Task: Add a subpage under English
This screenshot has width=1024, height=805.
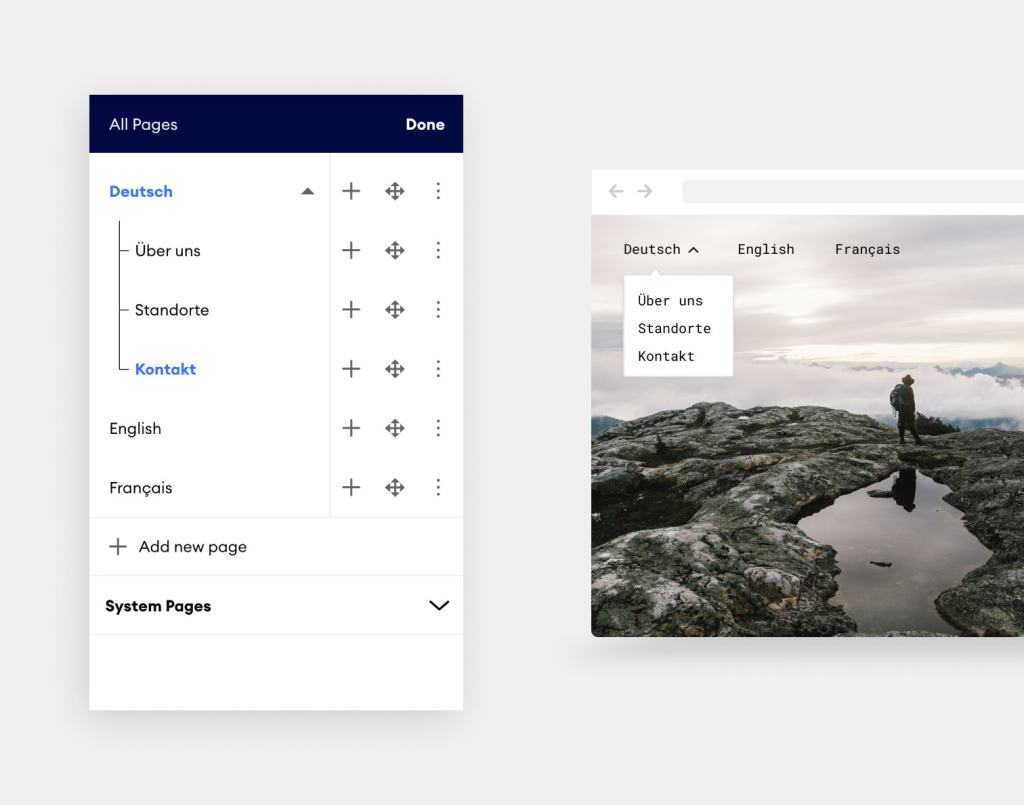Action: (351, 428)
